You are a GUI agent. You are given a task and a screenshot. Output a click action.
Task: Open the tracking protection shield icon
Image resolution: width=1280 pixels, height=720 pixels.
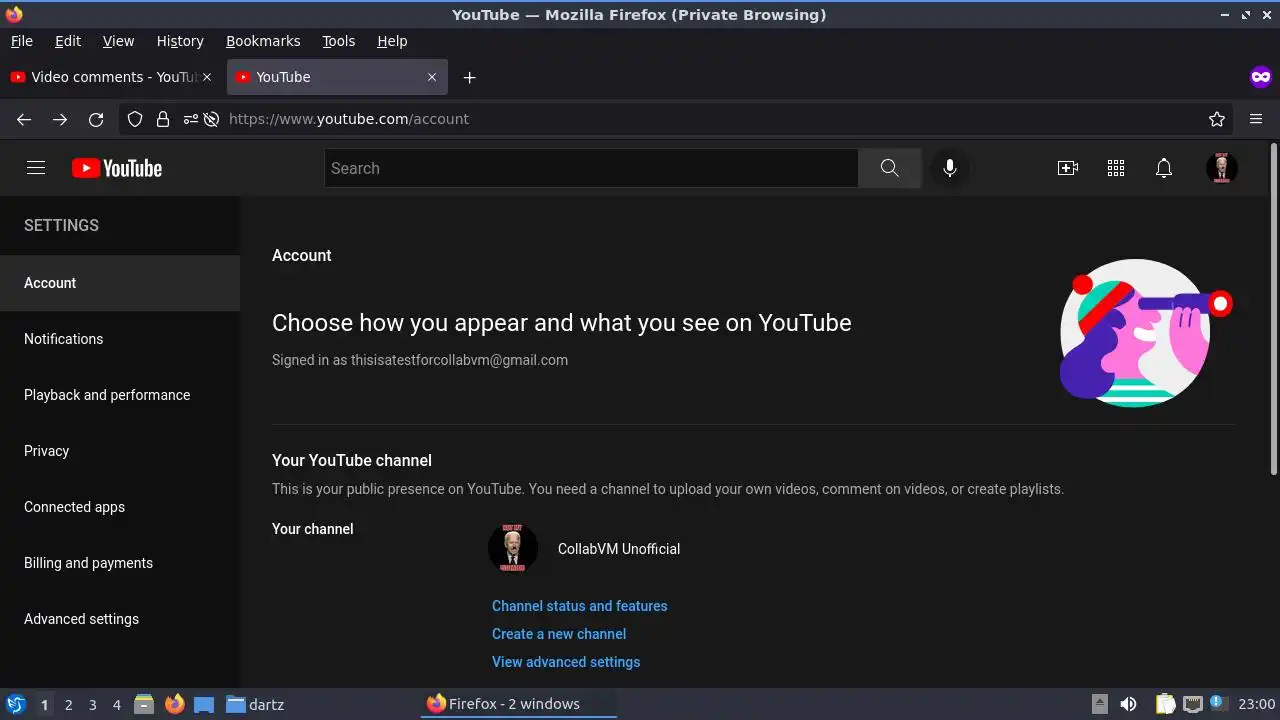[135, 119]
